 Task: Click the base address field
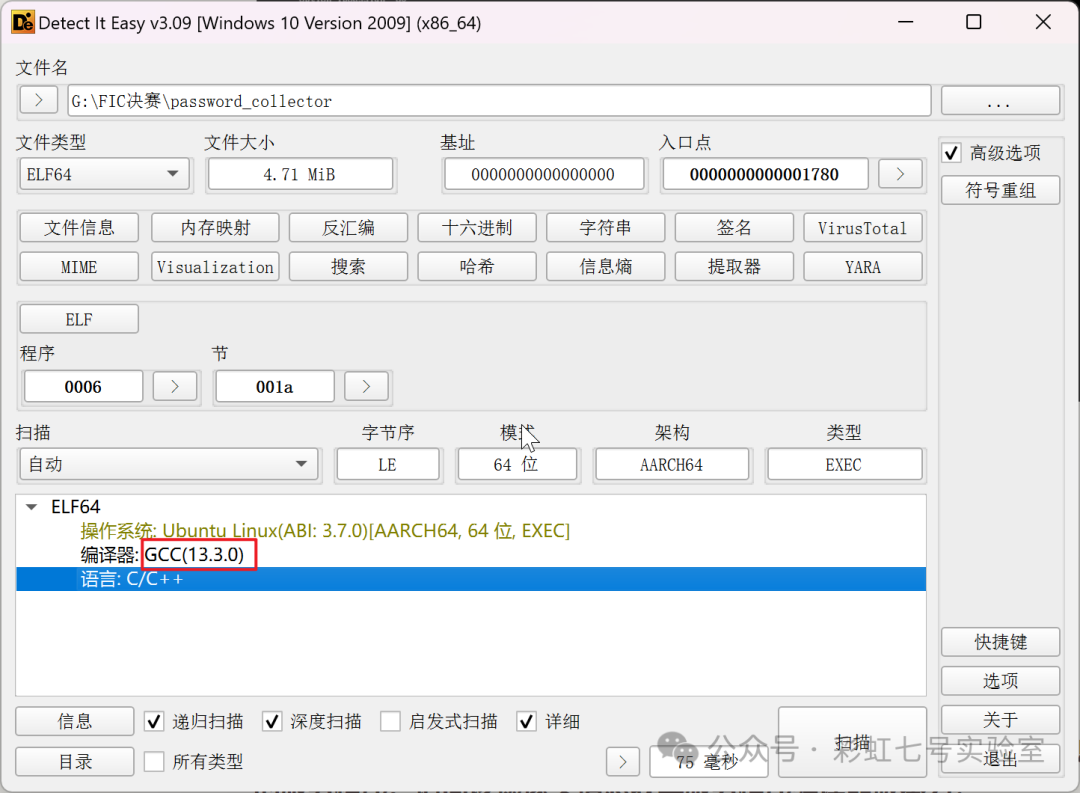tap(543, 174)
